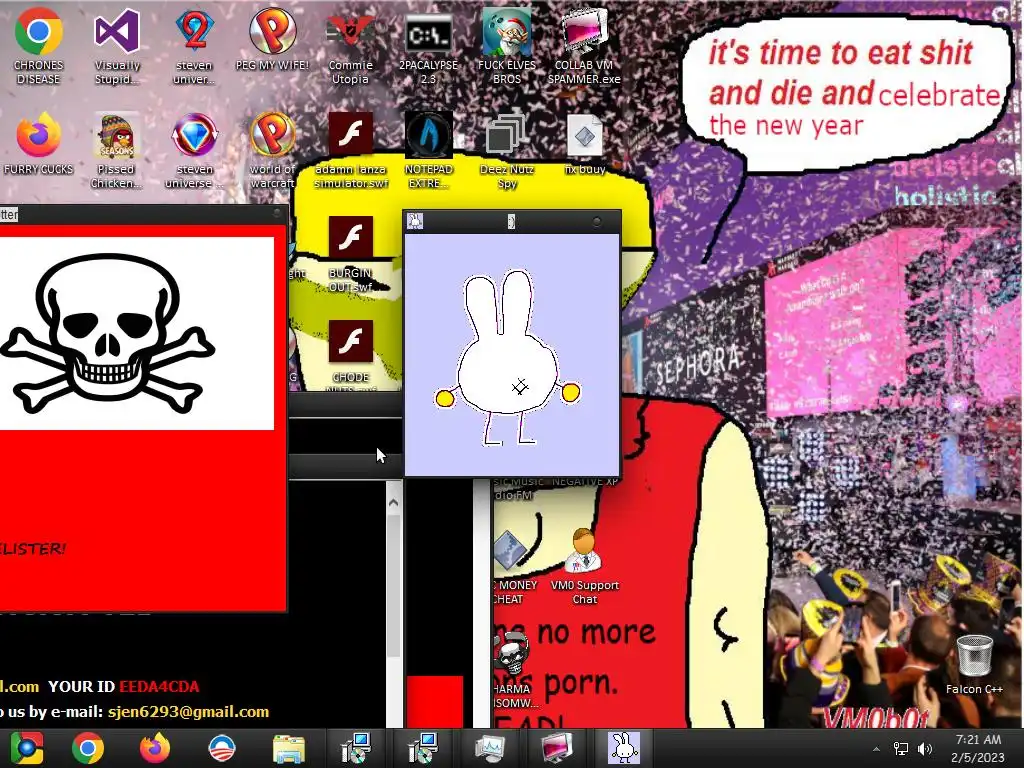Select the elf game icon beside COLLAB VM SPAMMER
This screenshot has height=768, width=1024.
[x=507, y=46]
